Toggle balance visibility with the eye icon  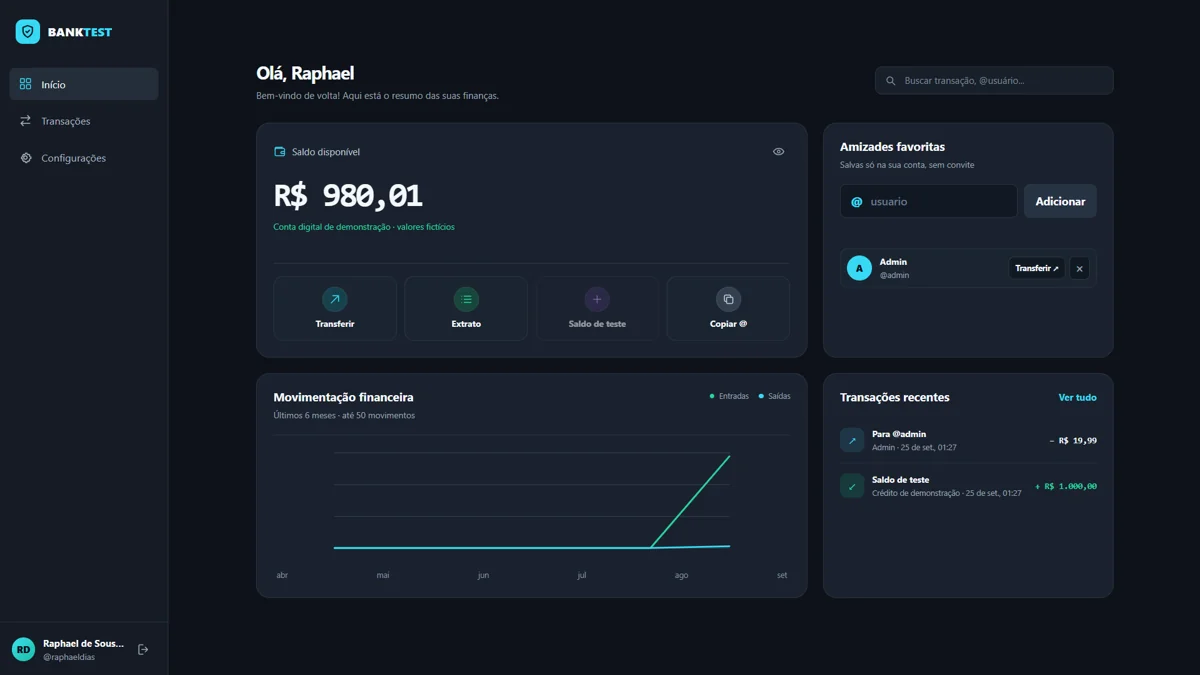click(x=778, y=152)
